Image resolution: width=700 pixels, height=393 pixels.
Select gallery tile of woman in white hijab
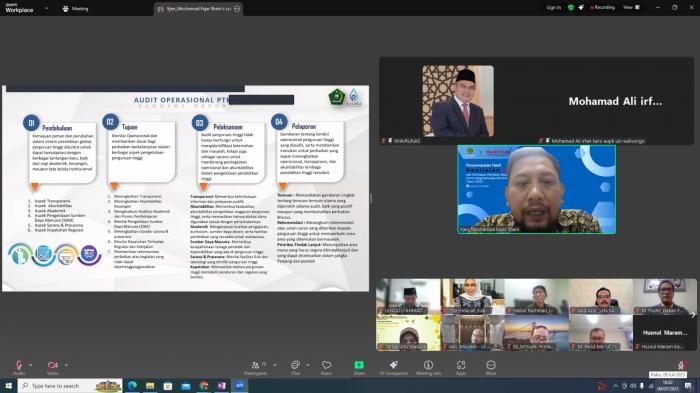point(472,297)
